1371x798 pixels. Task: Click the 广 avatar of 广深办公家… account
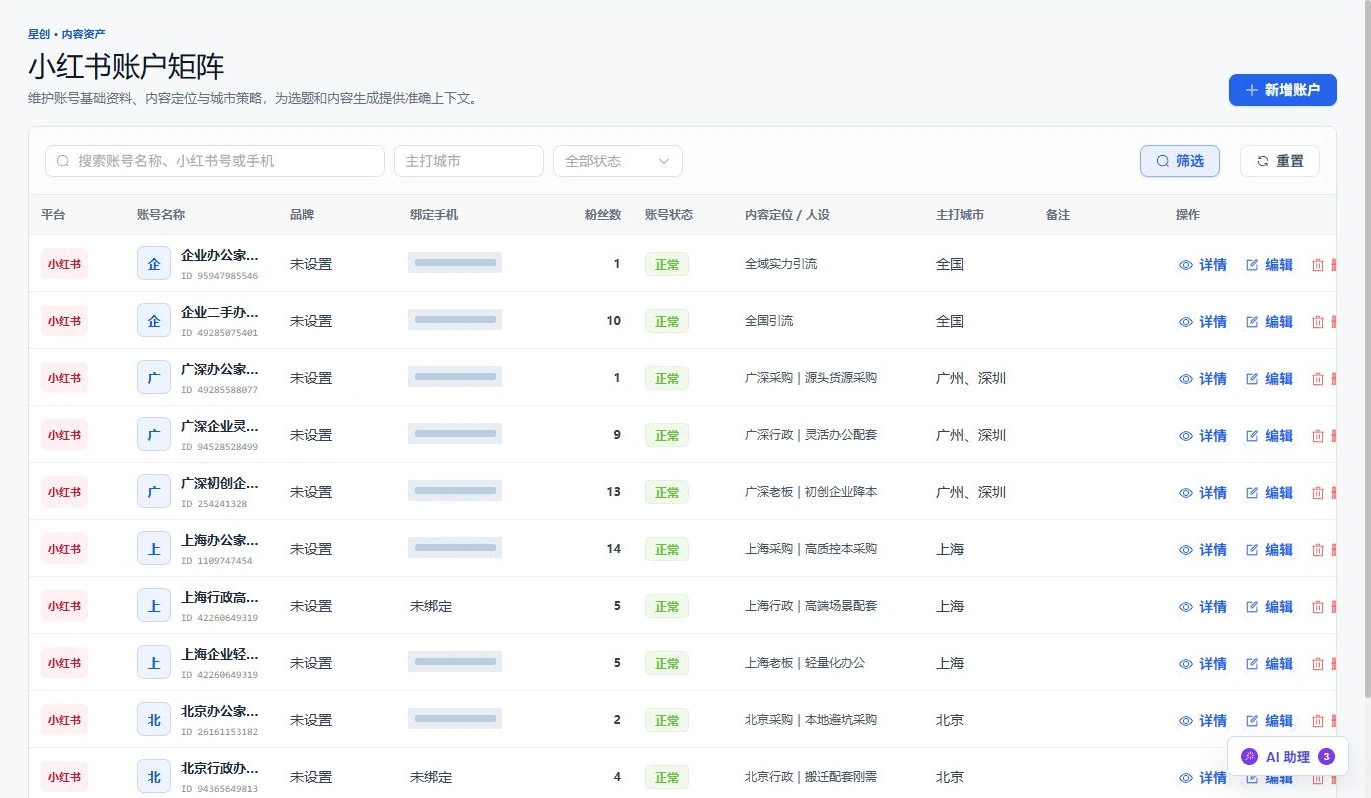(x=154, y=378)
